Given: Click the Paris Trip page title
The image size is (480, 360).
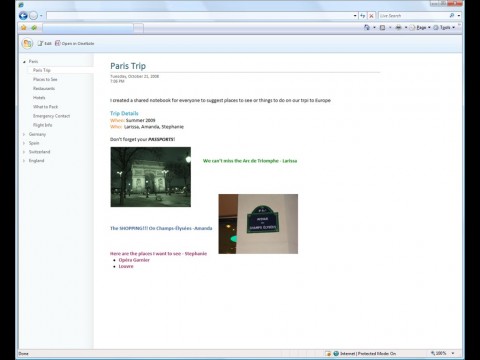Looking at the screenshot, I should point(128,66).
